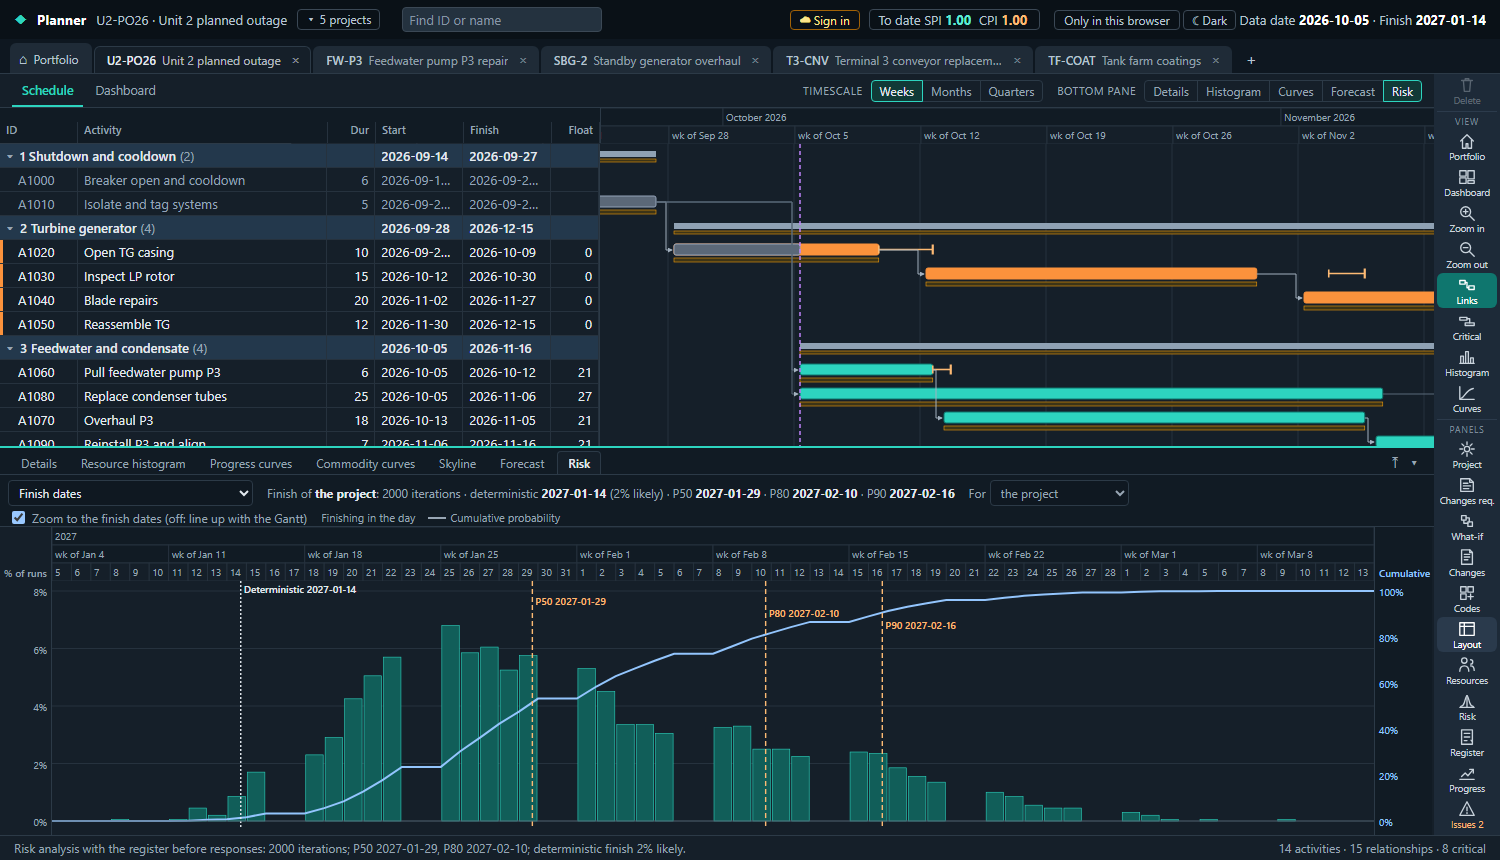Open Portfolio view from sidebar house icon

pos(1467,147)
